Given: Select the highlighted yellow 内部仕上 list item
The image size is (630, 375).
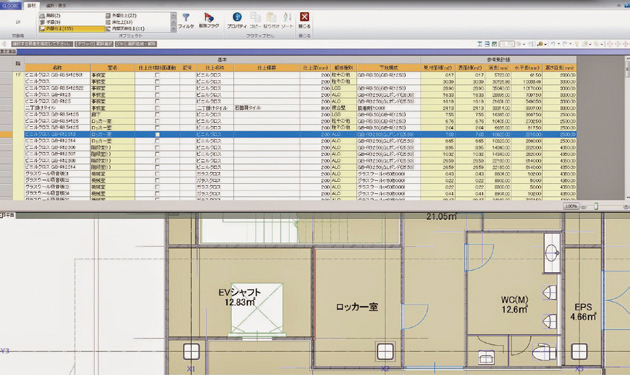Looking at the screenshot, I should [72, 29].
